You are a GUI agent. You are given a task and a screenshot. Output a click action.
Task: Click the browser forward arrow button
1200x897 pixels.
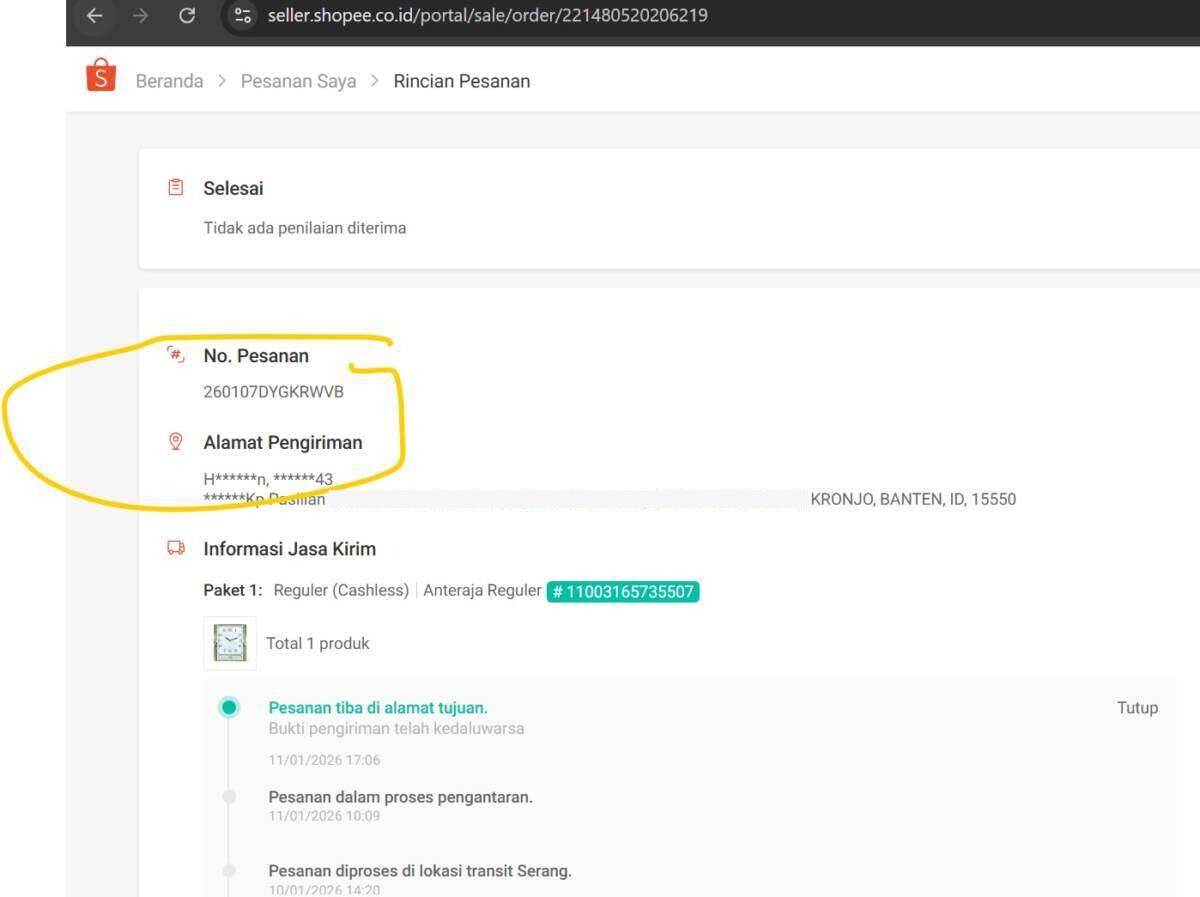140,16
